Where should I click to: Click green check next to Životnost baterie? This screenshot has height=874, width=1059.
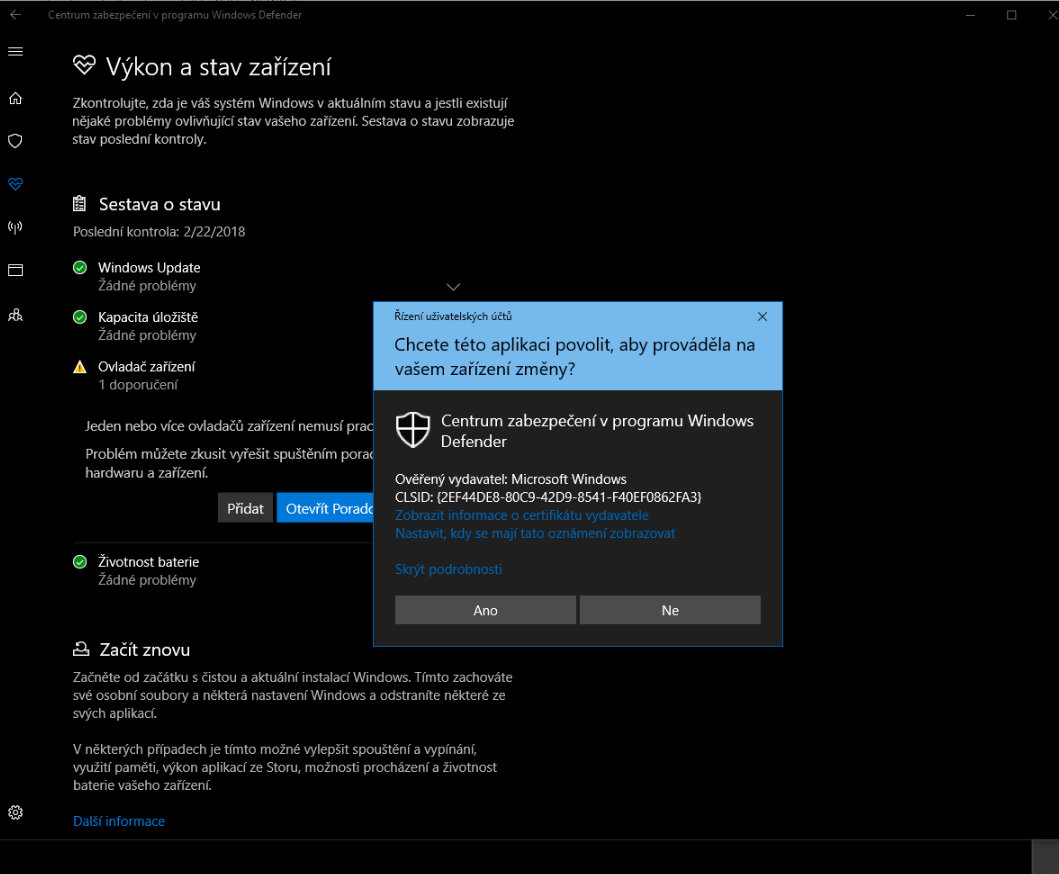80,562
